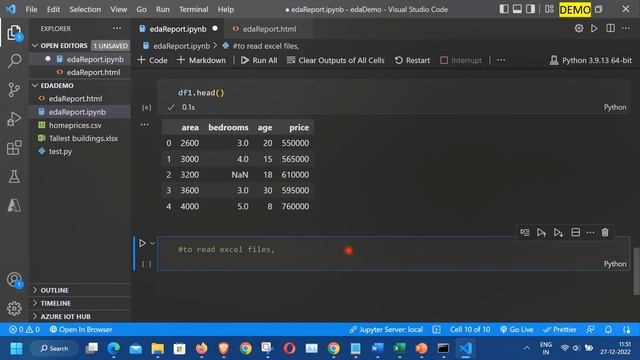Open Excel from the taskbar

399,348
